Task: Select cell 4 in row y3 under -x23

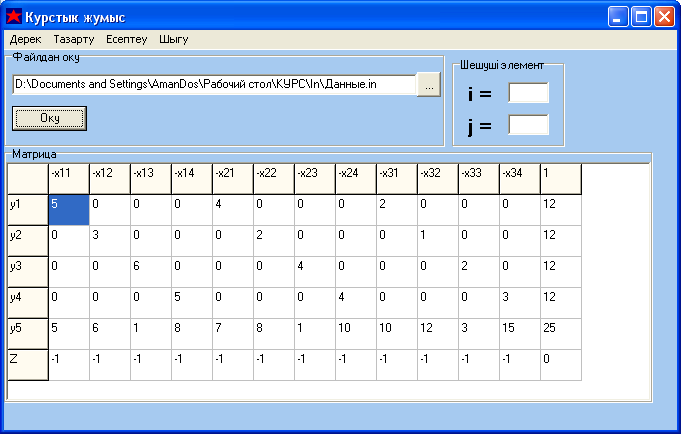Action: click(315, 272)
